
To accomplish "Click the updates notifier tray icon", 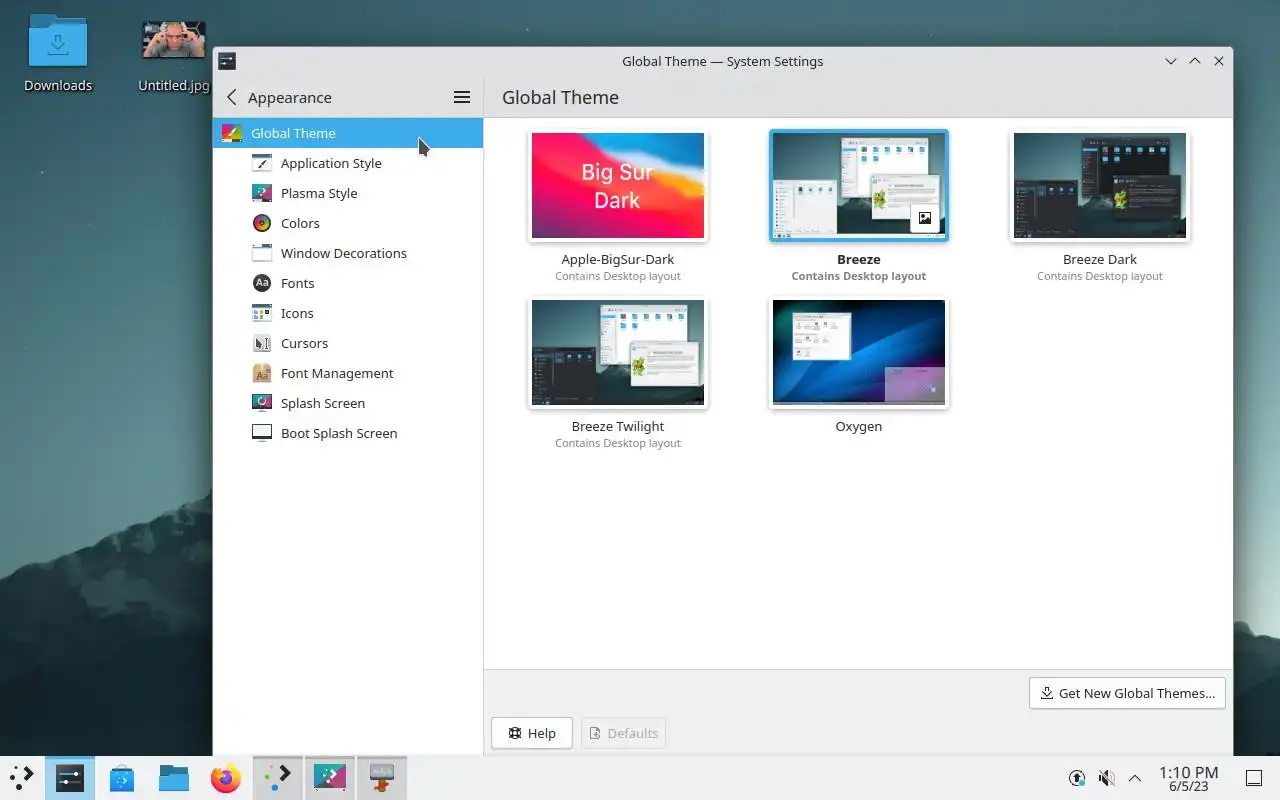I will (x=1077, y=778).
